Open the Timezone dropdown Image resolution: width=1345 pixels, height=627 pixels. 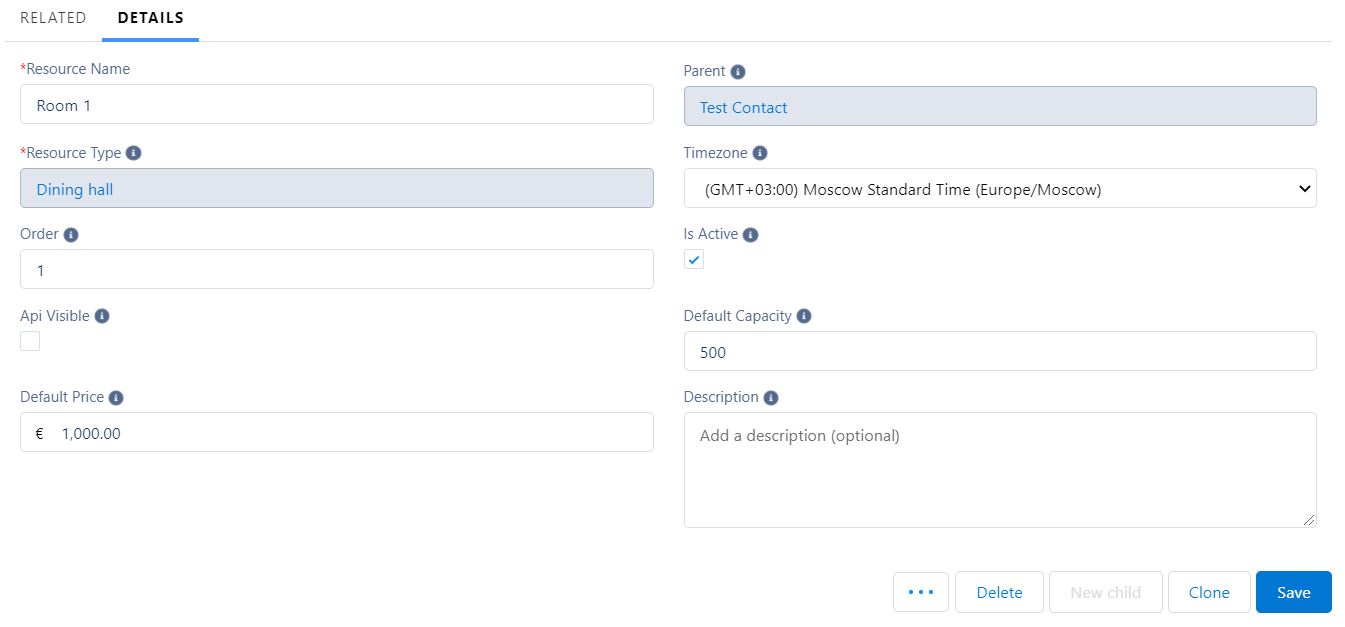tap(1000, 189)
